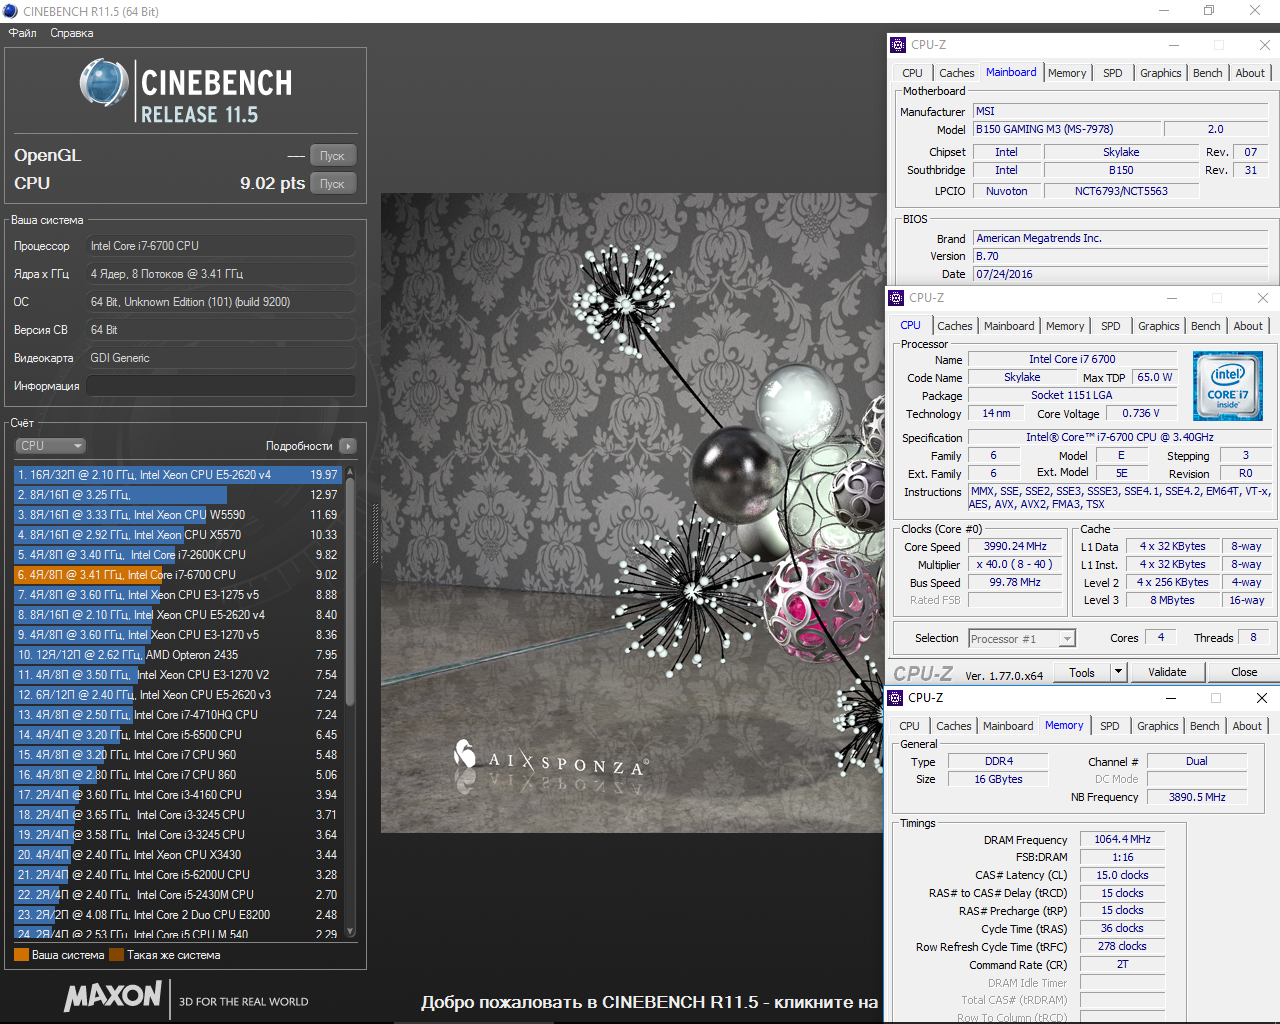Select ranking row Core 2 Duo CPU E8200
Screen dimensions: 1280x1024
coord(178,915)
